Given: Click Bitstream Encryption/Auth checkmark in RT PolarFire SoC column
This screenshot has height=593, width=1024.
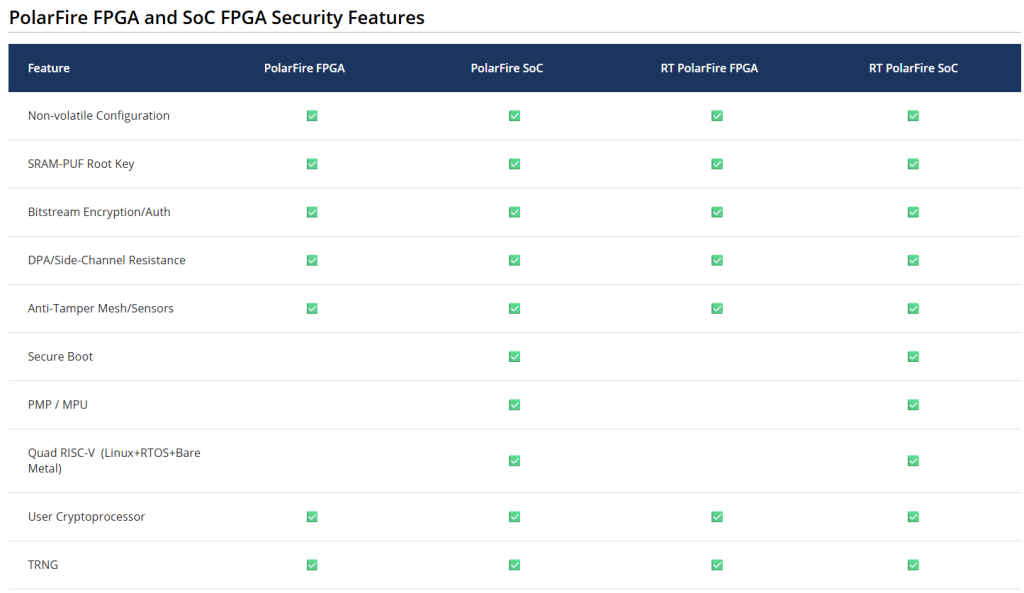Looking at the screenshot, I should [913, 212].
